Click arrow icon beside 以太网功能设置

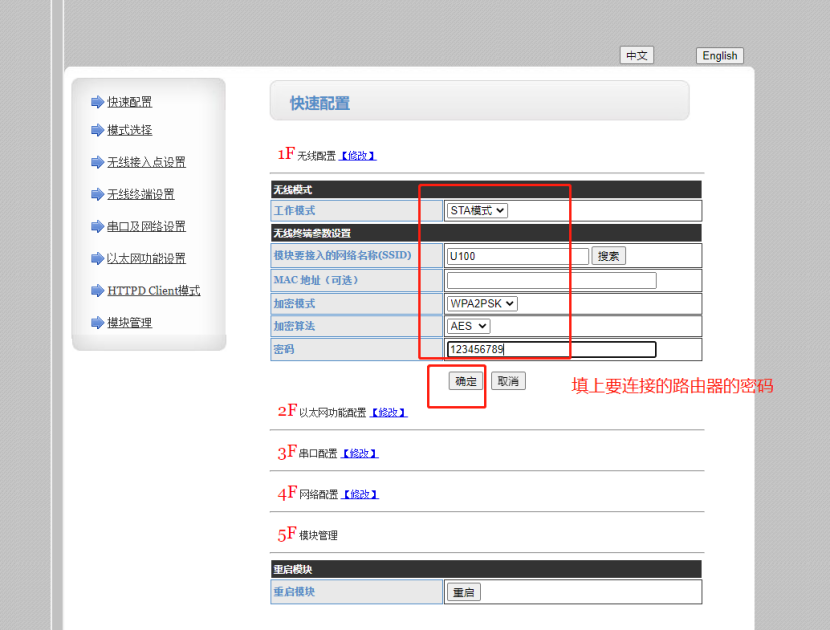tap(97, 258)
